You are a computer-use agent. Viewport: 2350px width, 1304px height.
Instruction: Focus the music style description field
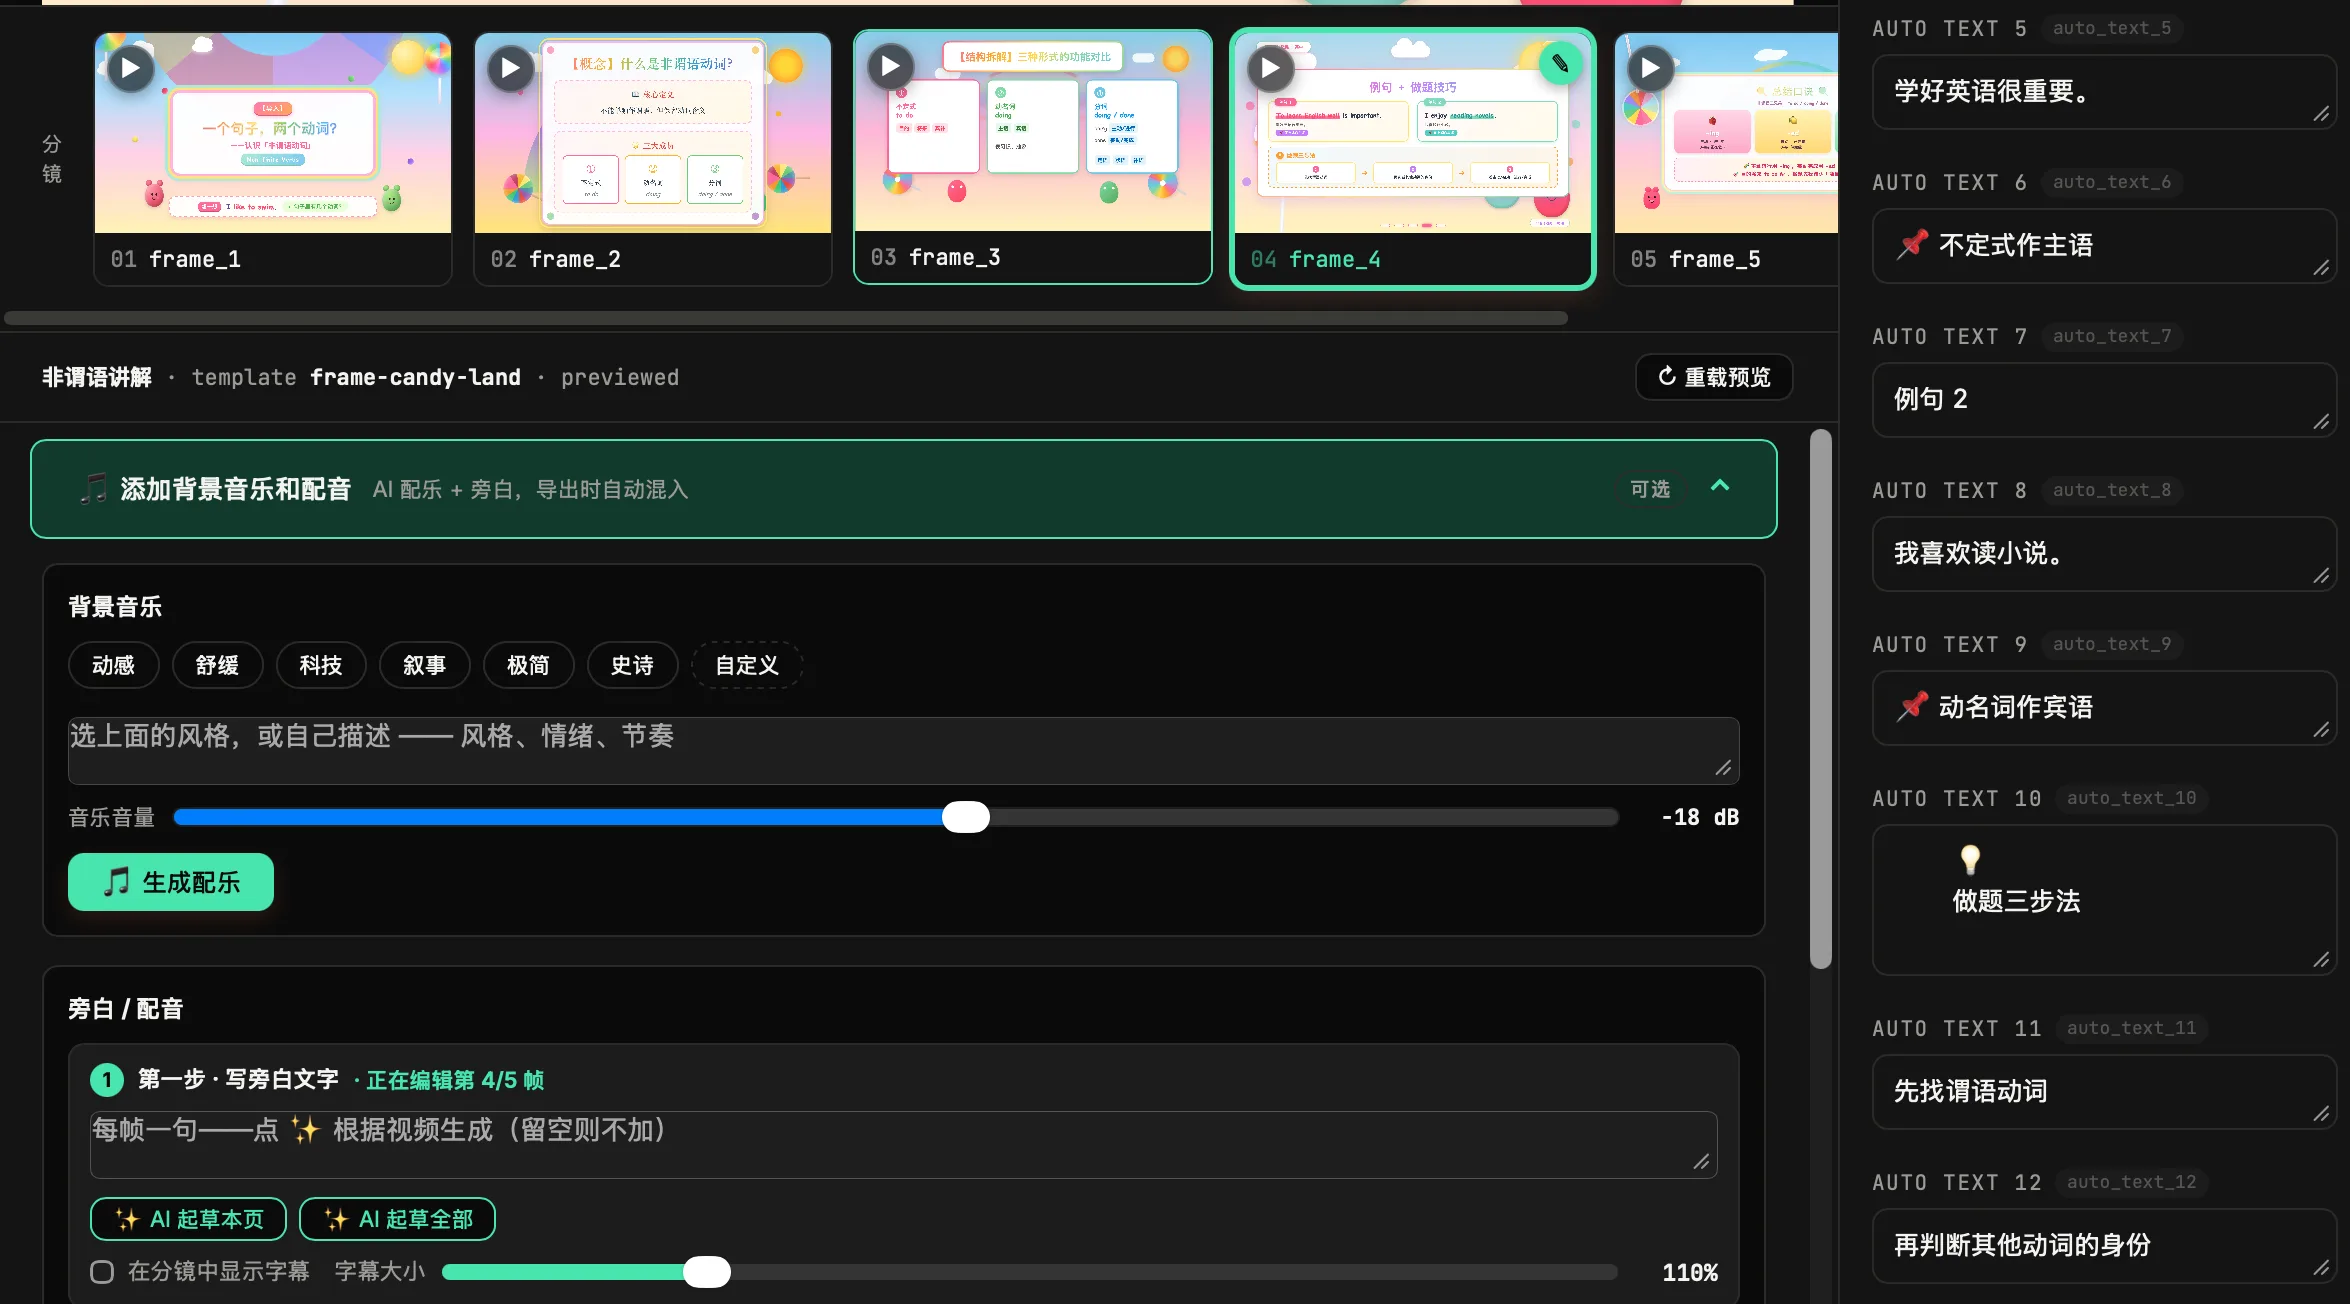(903, 750)
